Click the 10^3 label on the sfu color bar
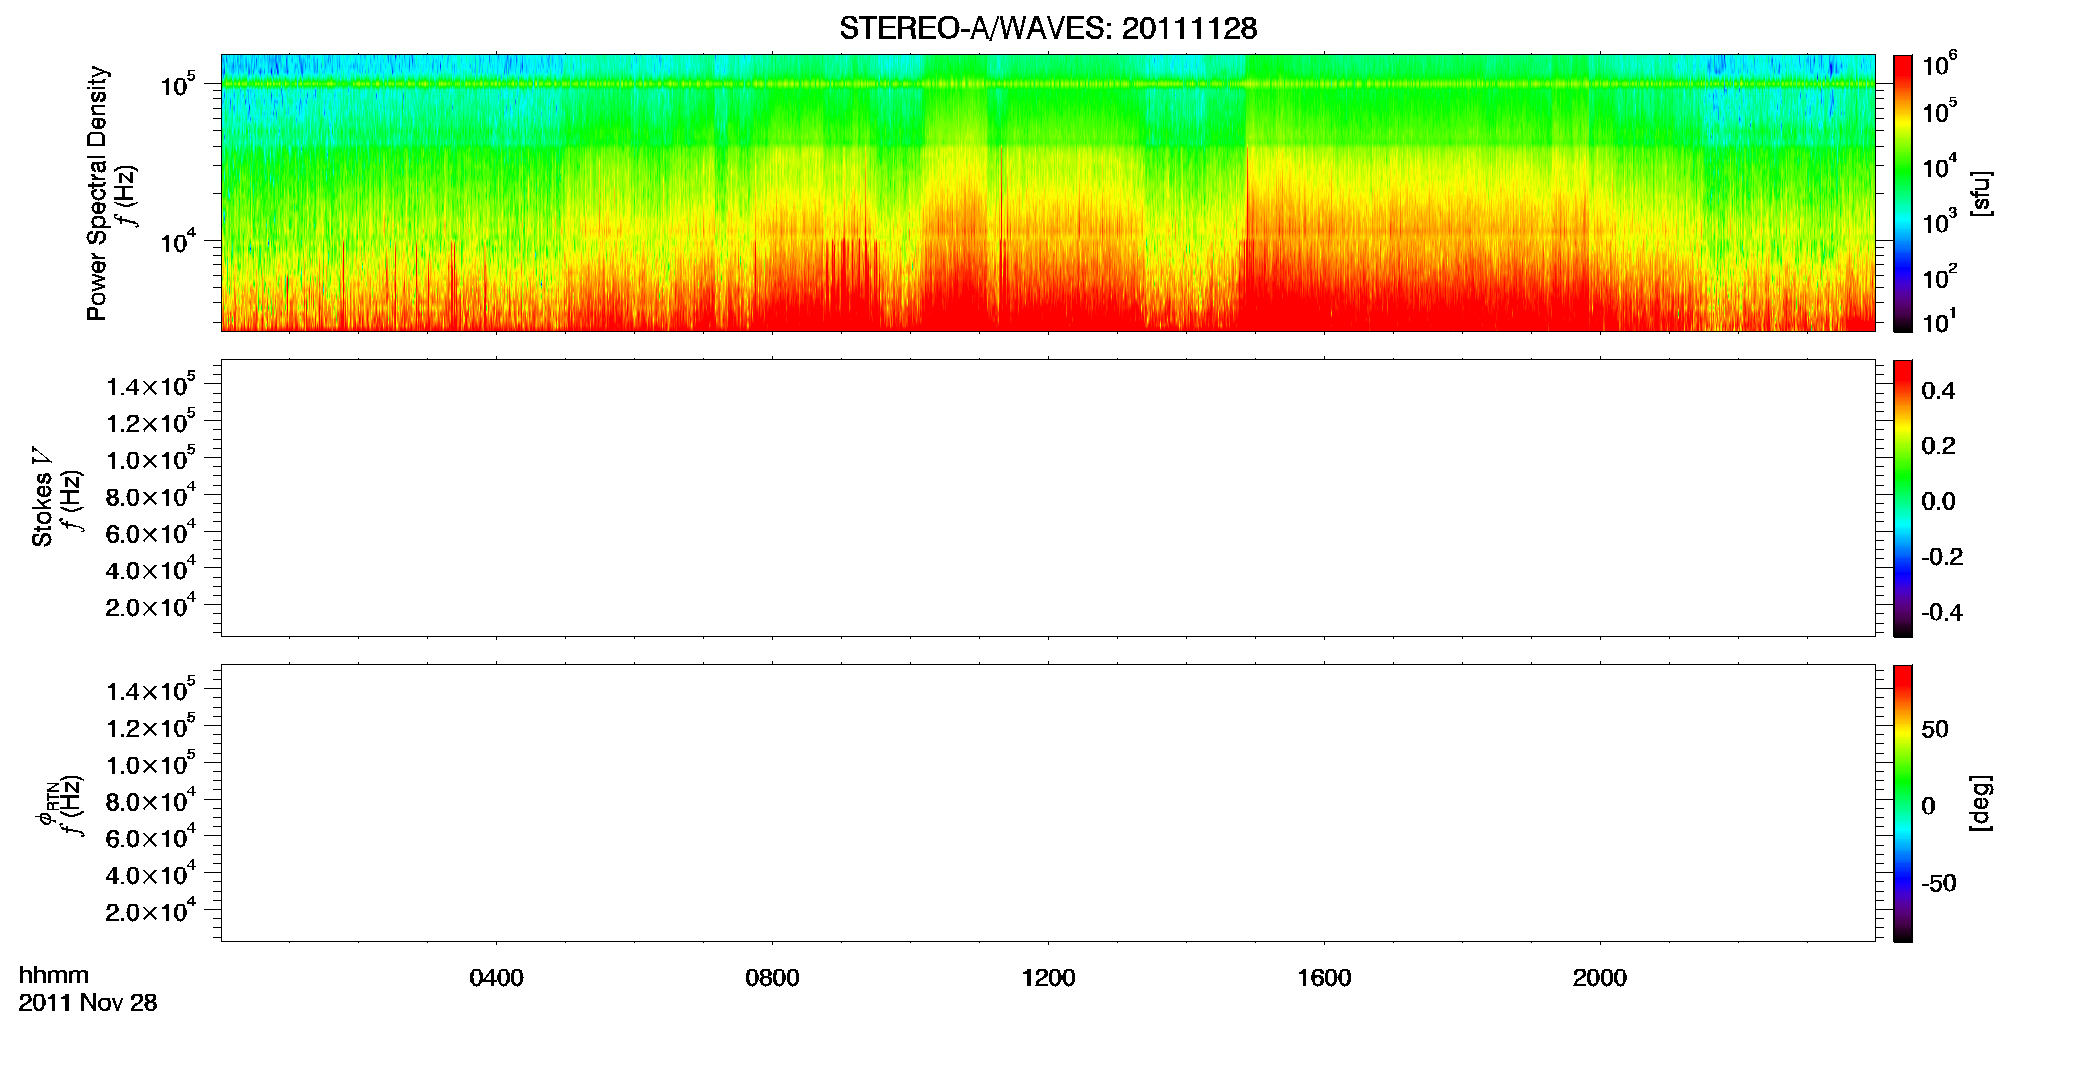 point(1940,222)
